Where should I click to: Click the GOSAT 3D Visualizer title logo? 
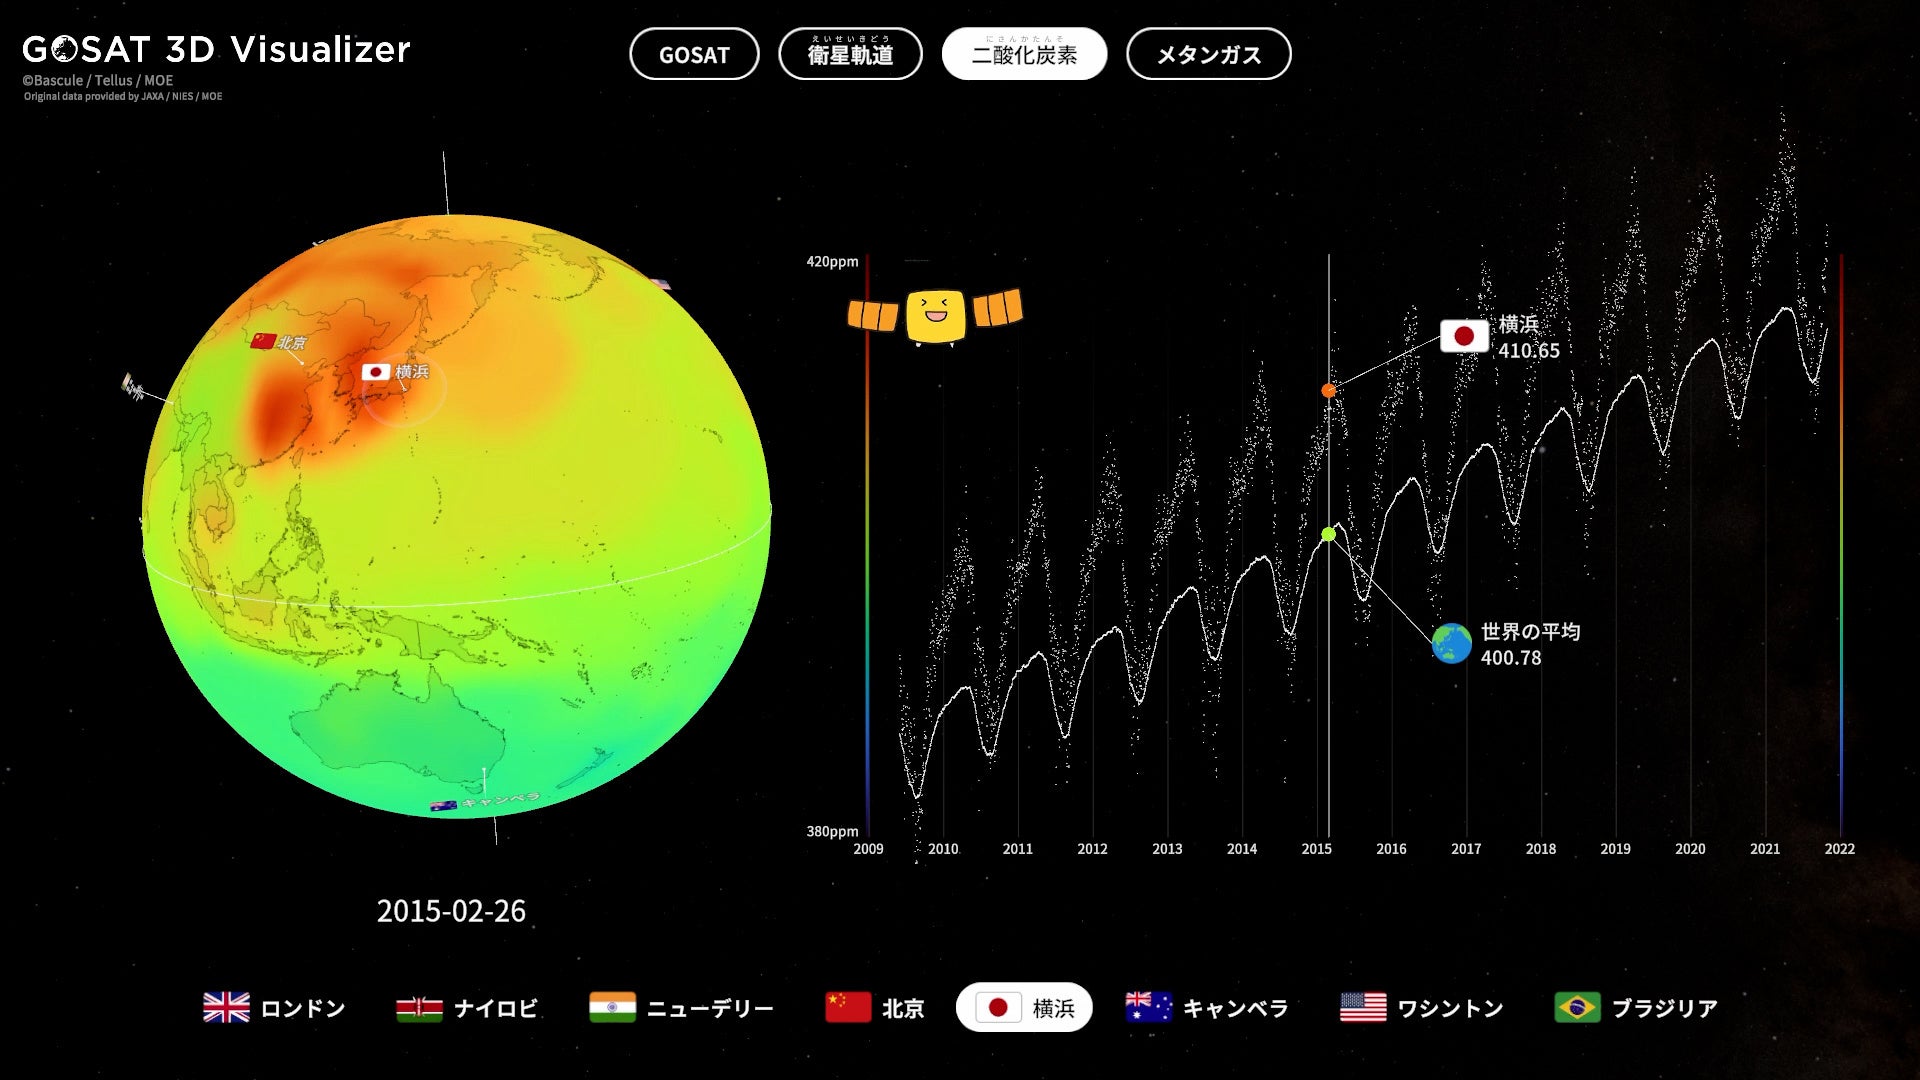pyautogui.click(x=216, y=50)
